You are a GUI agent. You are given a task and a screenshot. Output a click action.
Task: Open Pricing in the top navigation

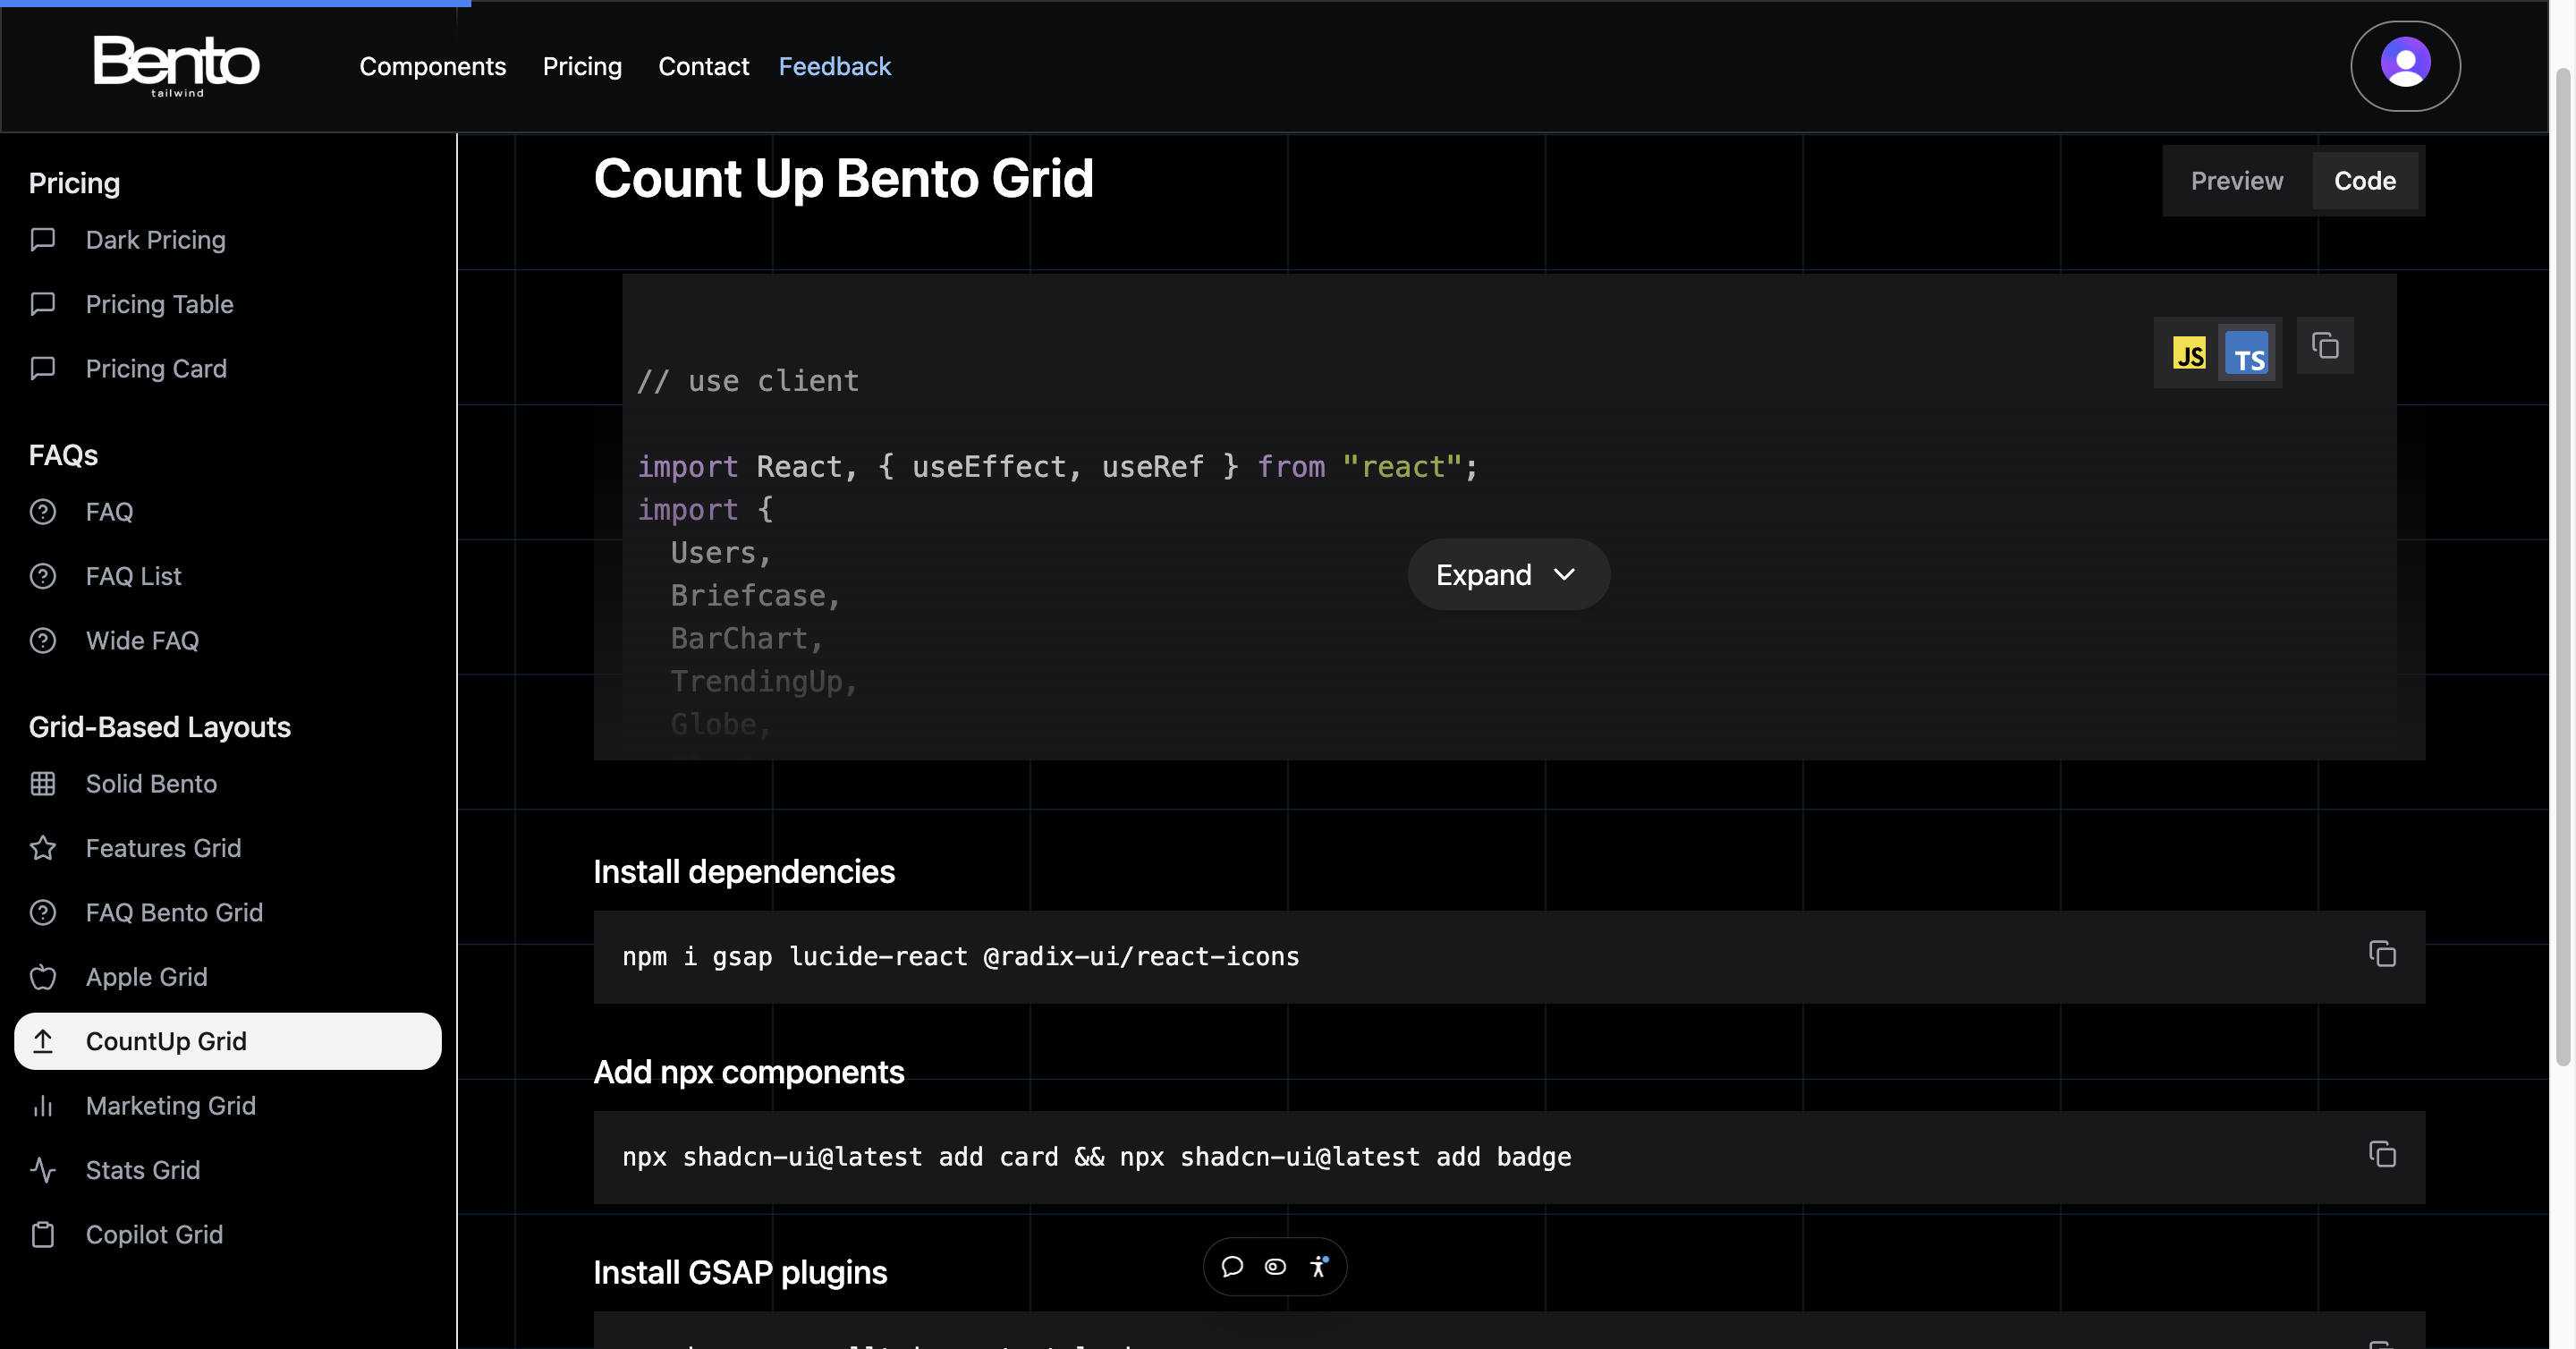tap(582, 66)
